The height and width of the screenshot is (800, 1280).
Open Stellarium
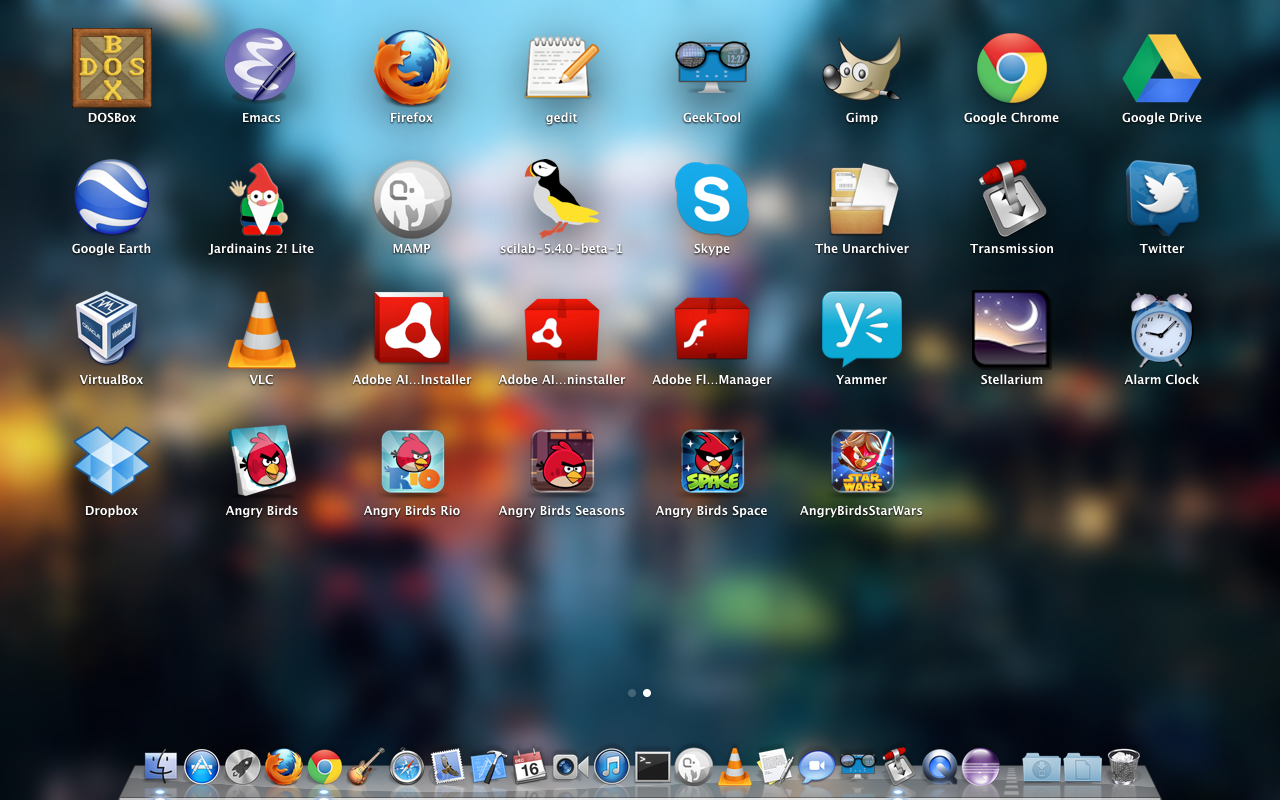[x=1012, y=329]
